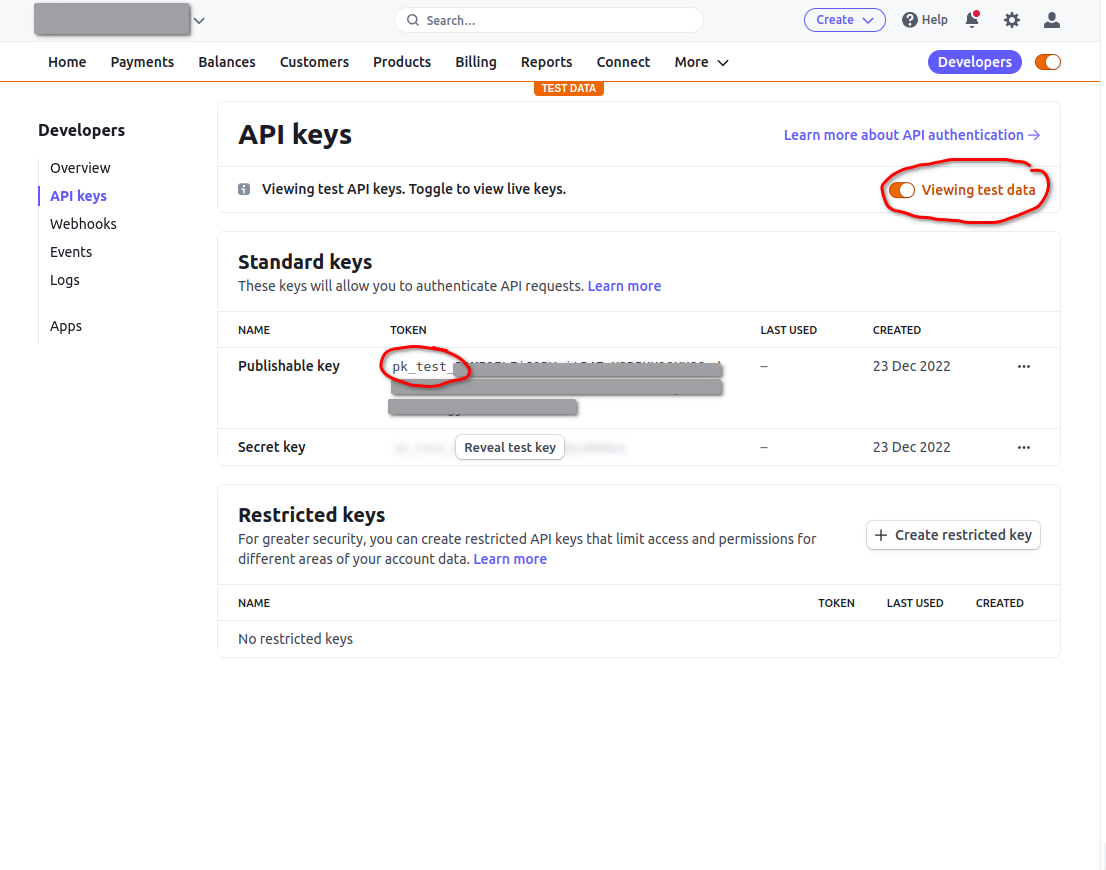Click the plus icon on Create restricted key
This screenshot has height=870, width=1106.
click(x=881, y=535)
